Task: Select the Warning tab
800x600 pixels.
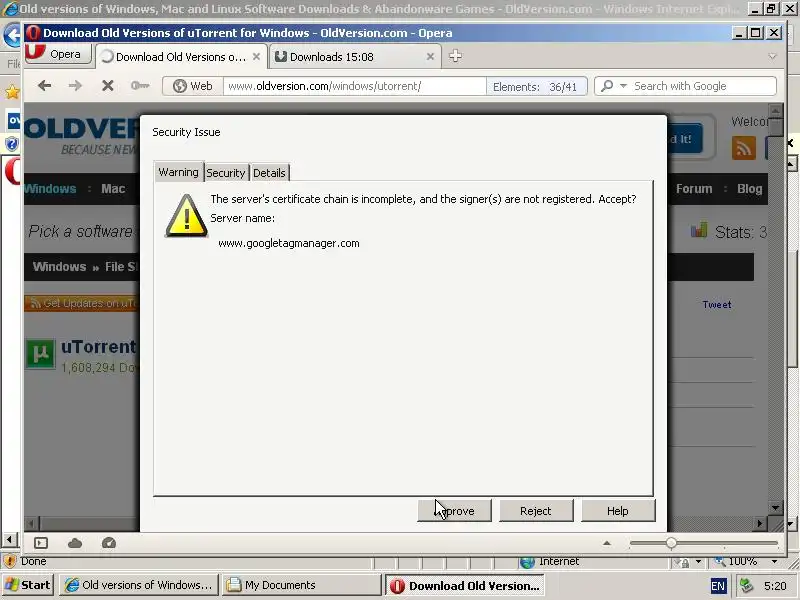Action: [x=179, y=172]
